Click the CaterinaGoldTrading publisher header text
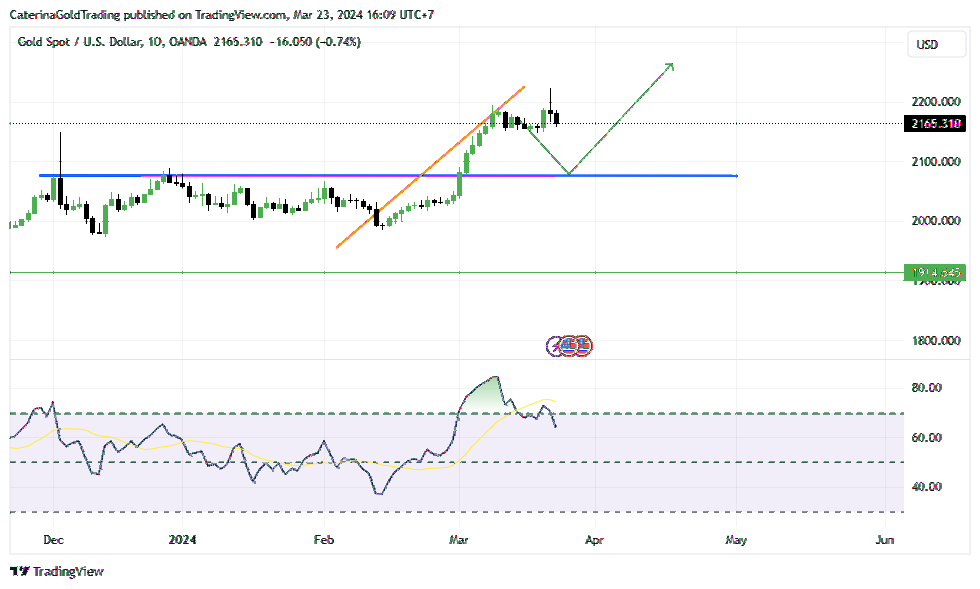Screen dimensions: 980x589 point(222,14)
